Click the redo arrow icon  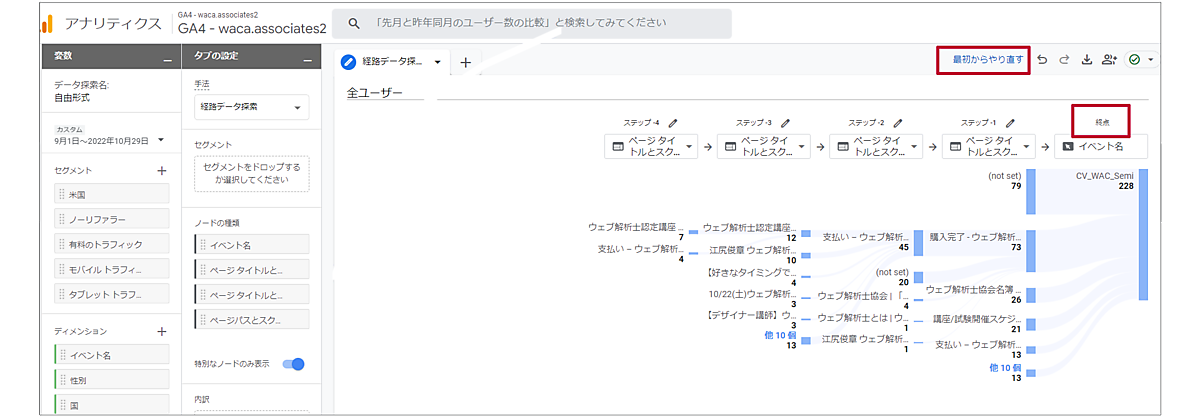(1065, 60)
